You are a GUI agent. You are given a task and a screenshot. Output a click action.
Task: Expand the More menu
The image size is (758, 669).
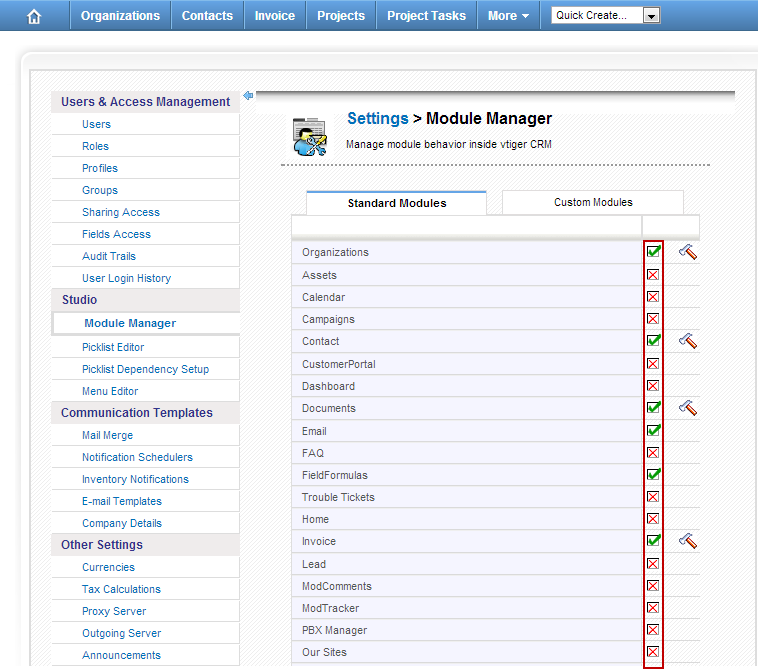(x=508, y=16)
